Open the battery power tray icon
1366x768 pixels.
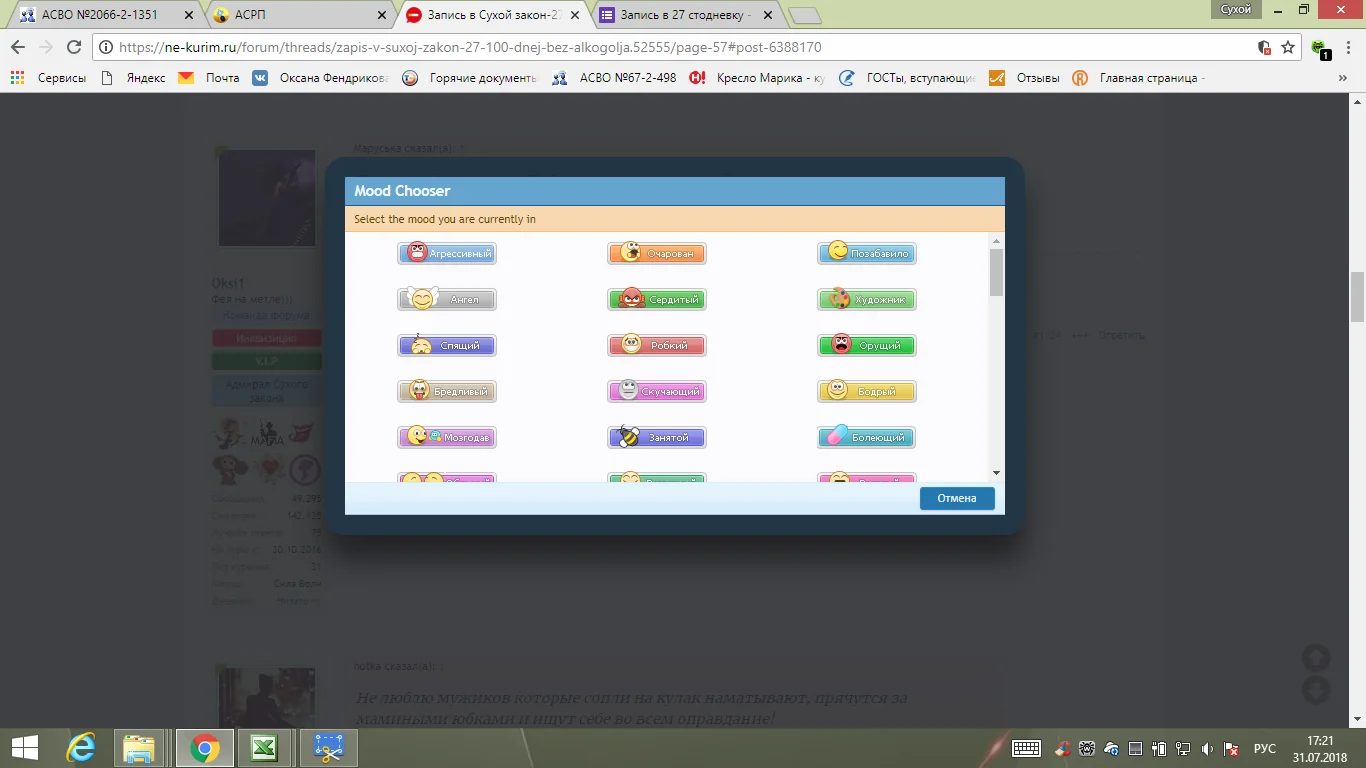(1160, 748)
